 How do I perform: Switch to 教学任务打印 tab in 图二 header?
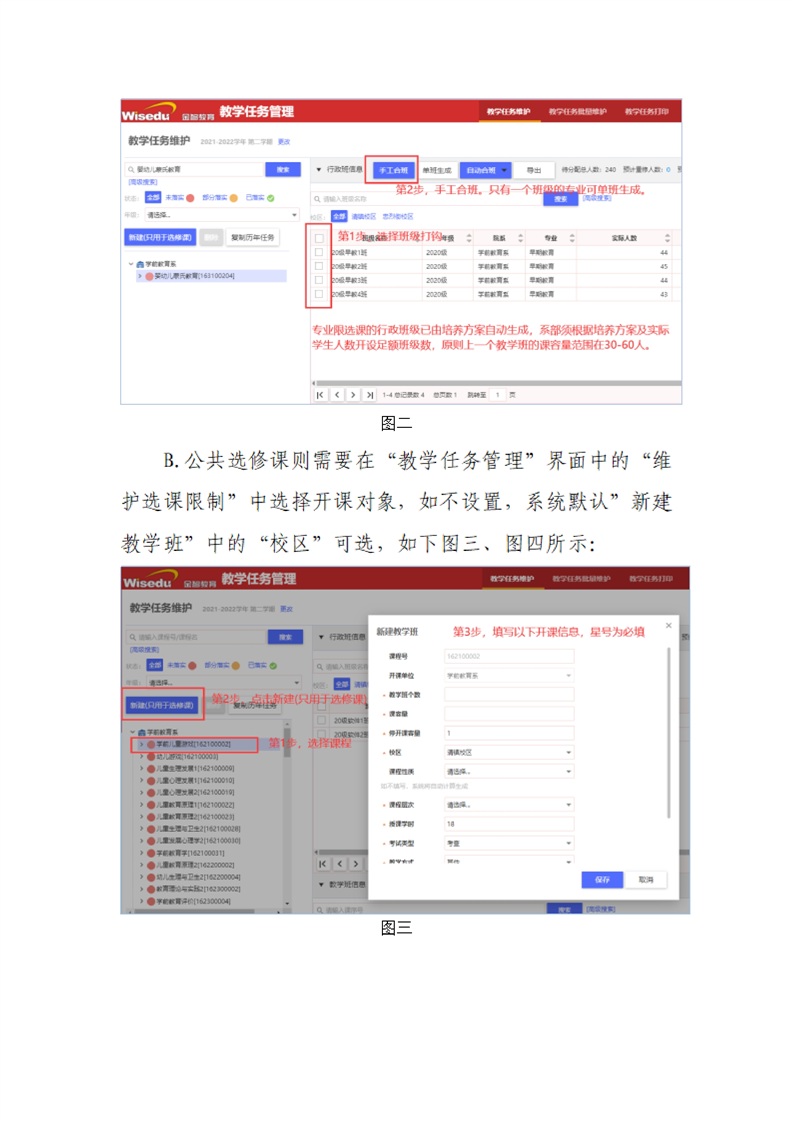tap(647, 111)
